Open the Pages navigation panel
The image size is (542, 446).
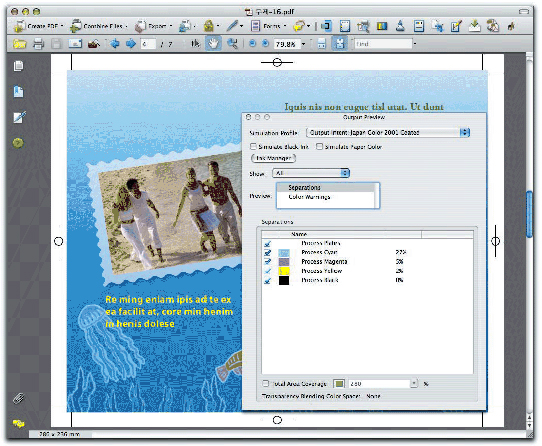18,66
